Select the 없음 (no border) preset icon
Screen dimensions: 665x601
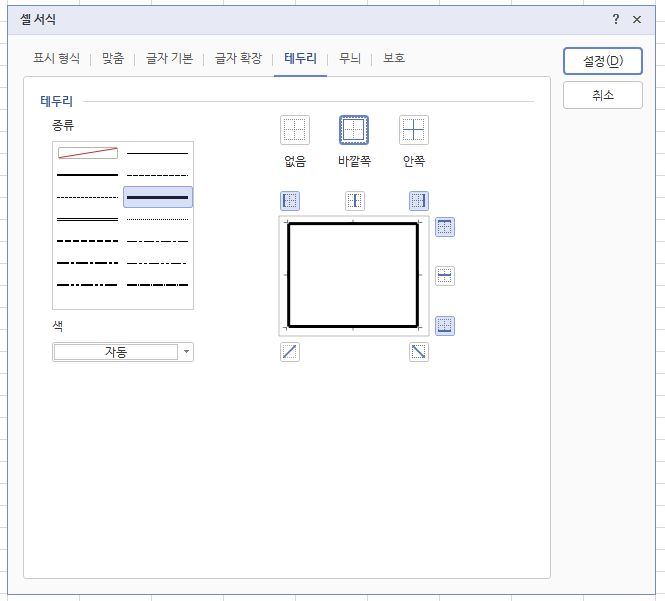(x=295, y=130)
